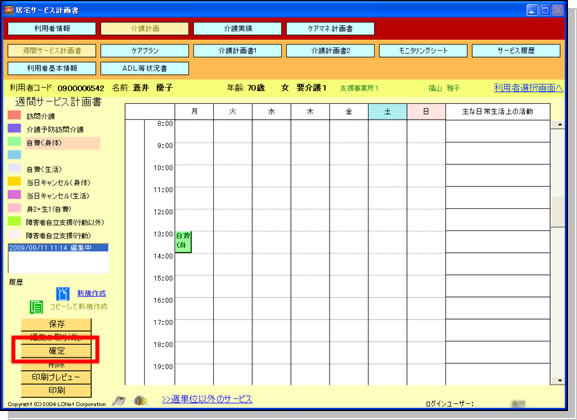This screenshot has height=420, width=577.
Task: Click the 印刷プレビュー button
Action: coord(56,377)
